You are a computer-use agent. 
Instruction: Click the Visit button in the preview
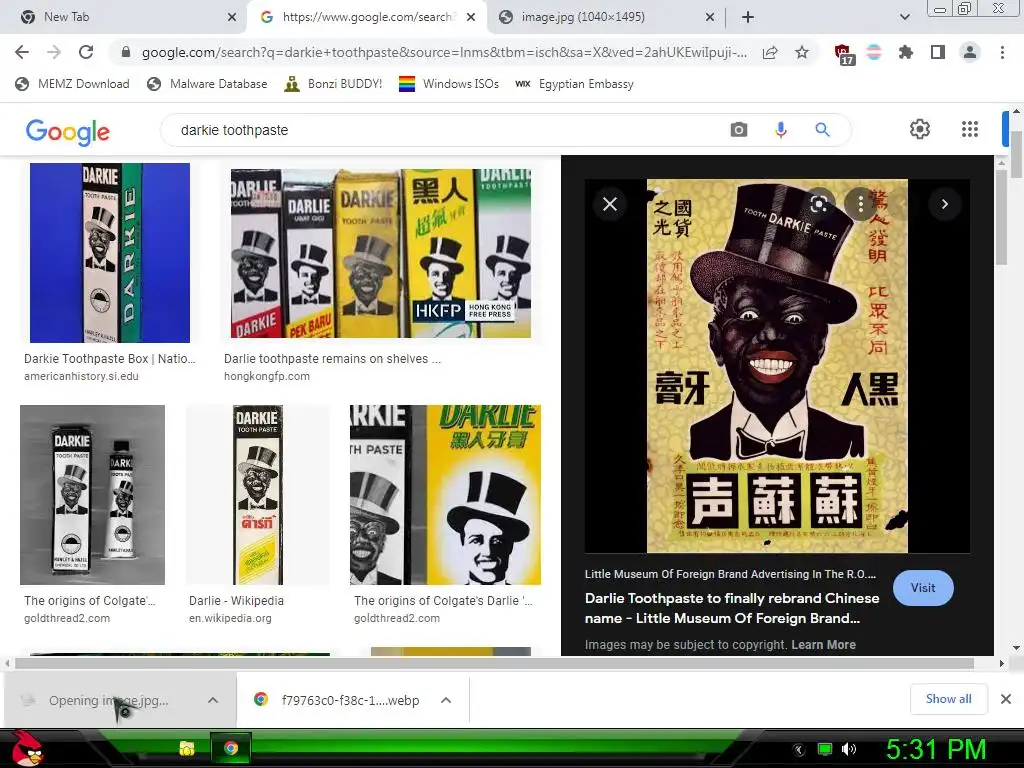(923, 588)
